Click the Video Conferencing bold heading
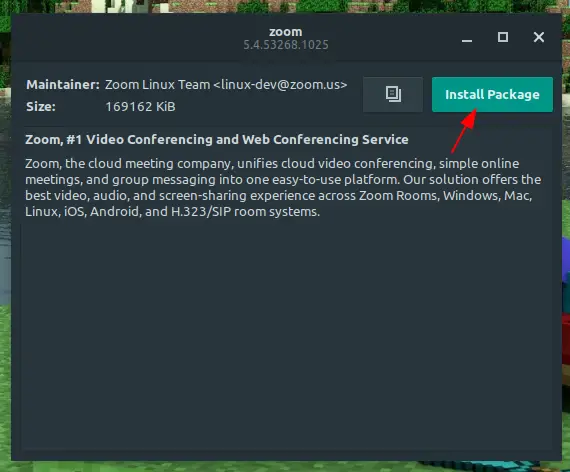Screen dimensions: 570x472 (x=217, y=140)
